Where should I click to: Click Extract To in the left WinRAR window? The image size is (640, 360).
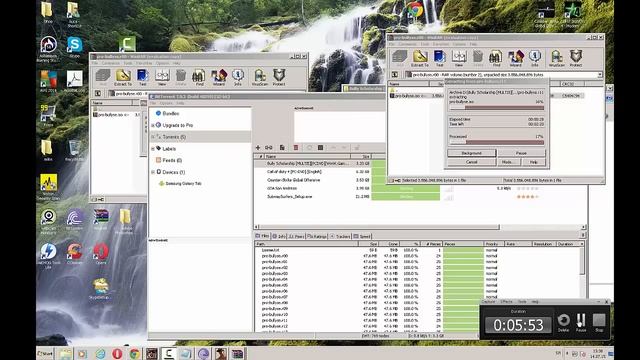tap(123, 77)
